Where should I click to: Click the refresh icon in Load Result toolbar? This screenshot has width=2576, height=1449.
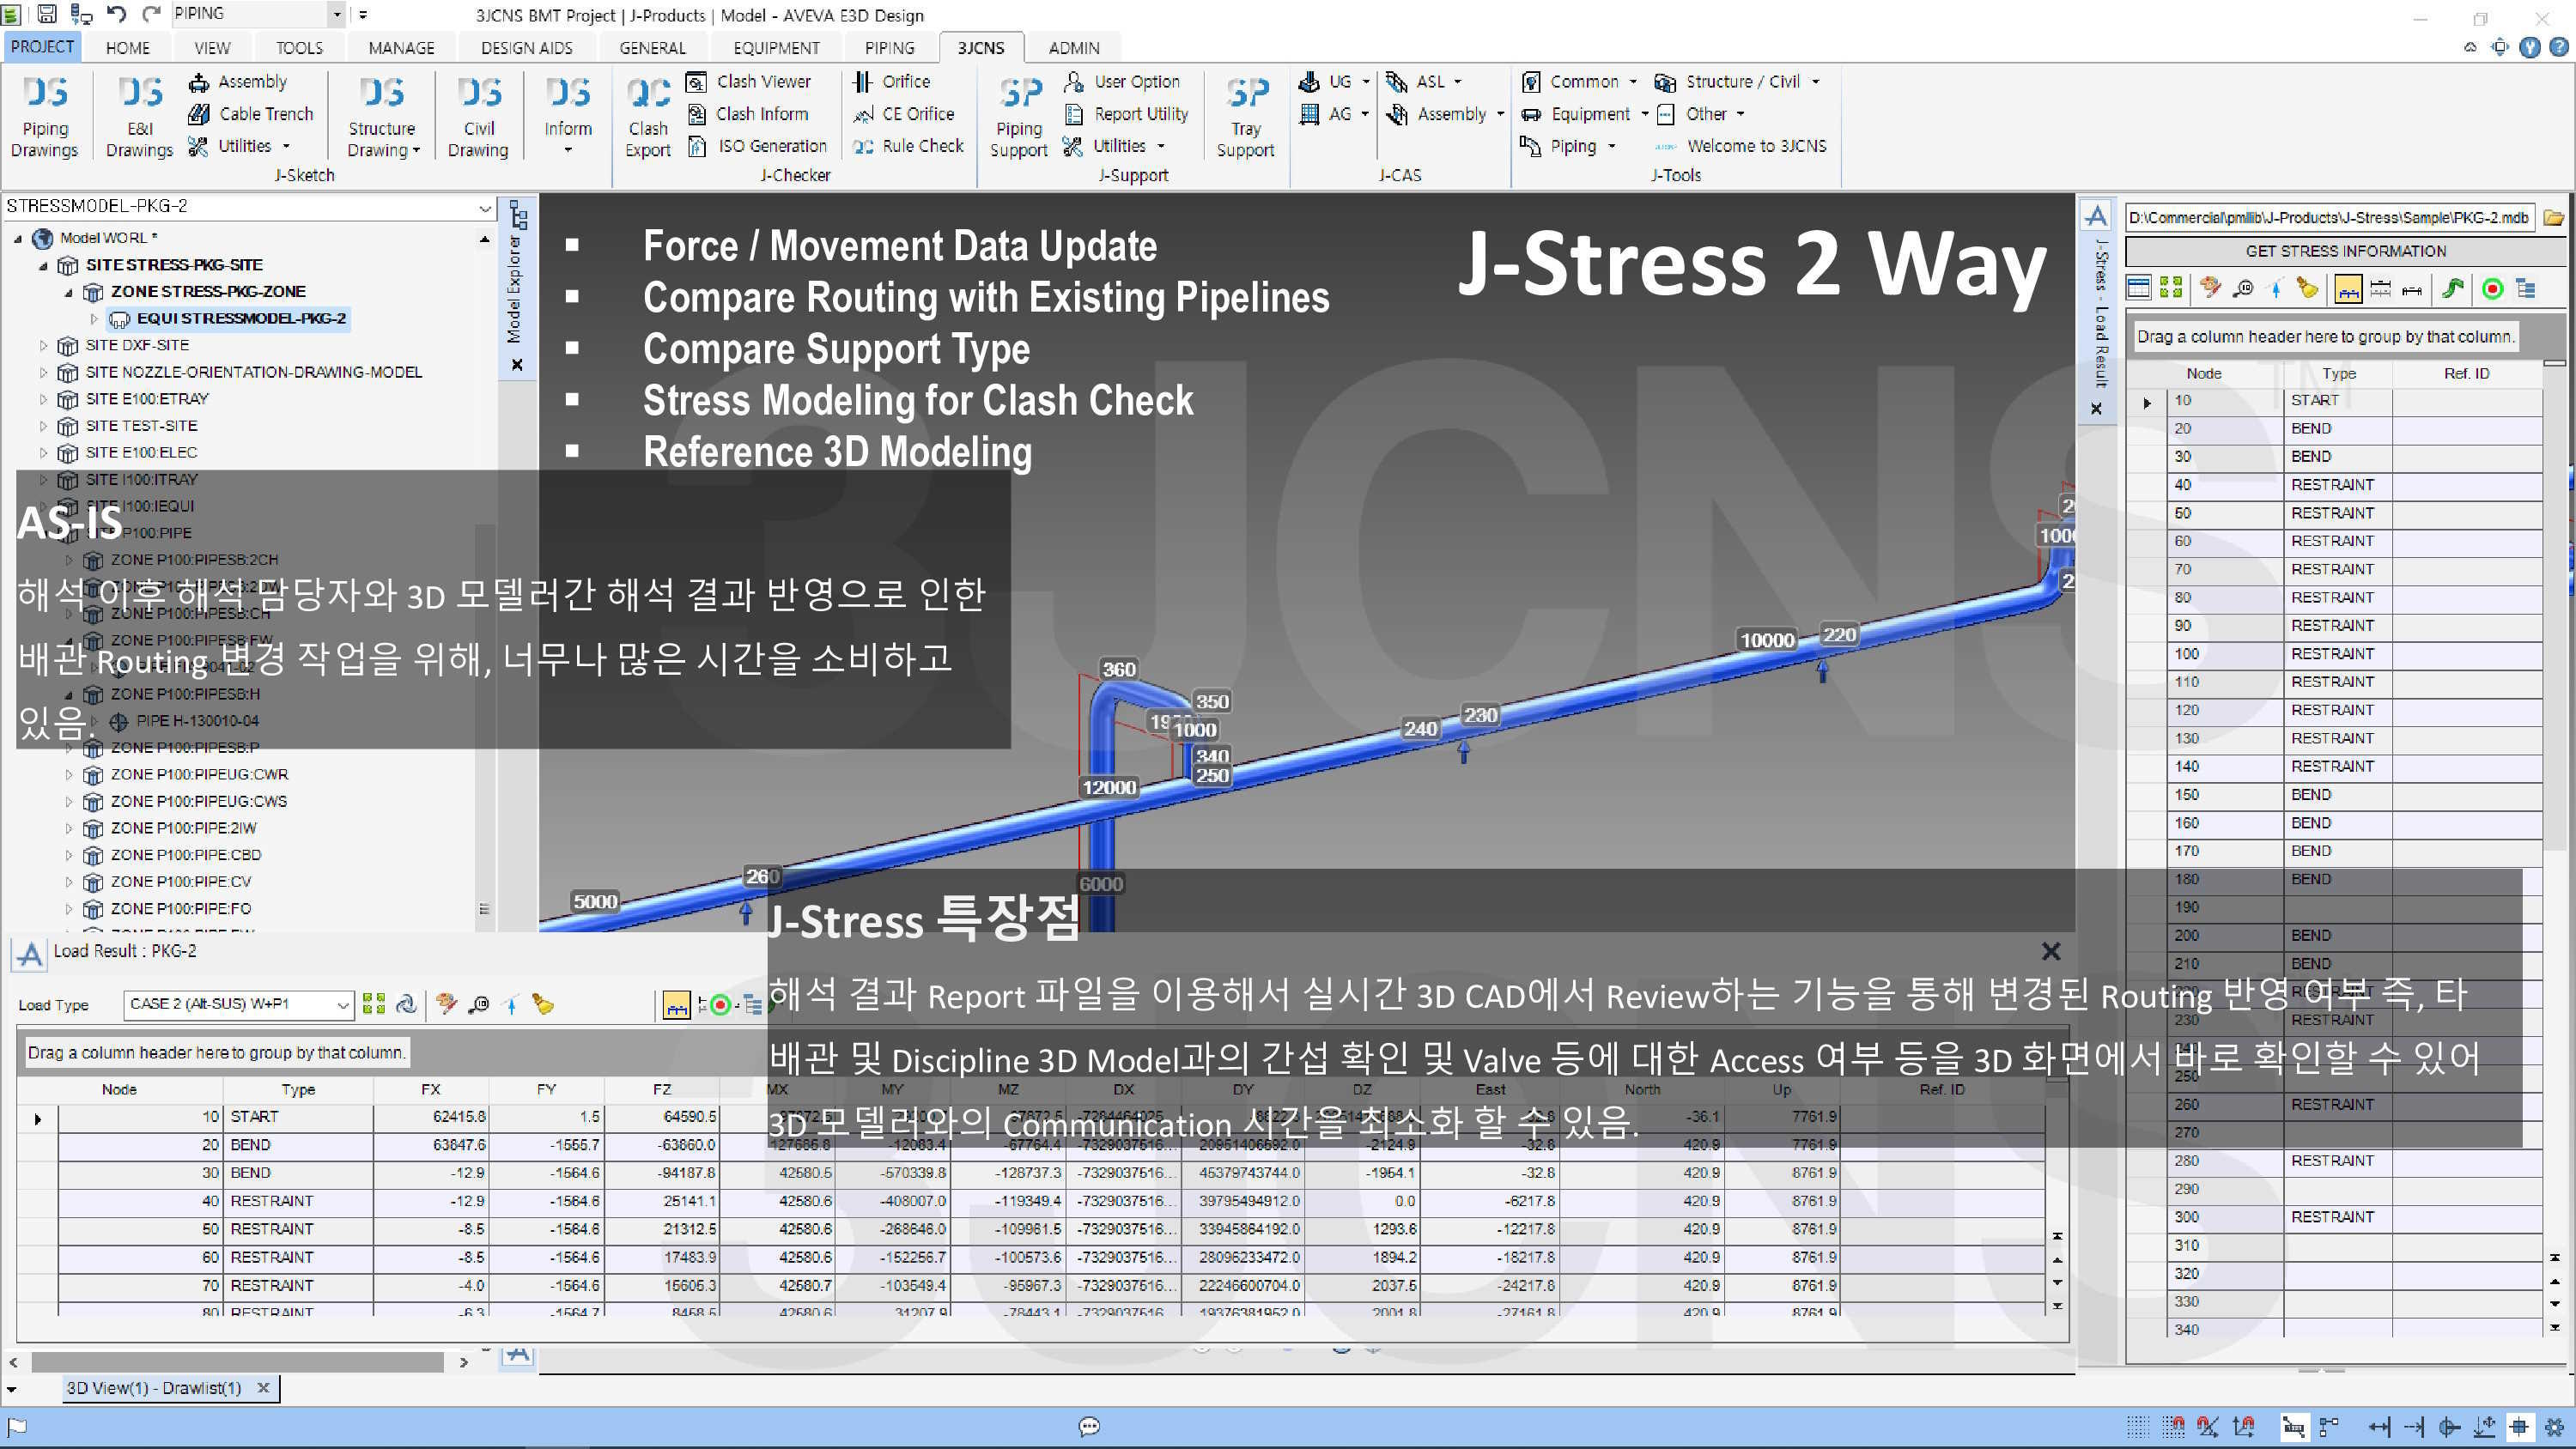point(406,1004)
